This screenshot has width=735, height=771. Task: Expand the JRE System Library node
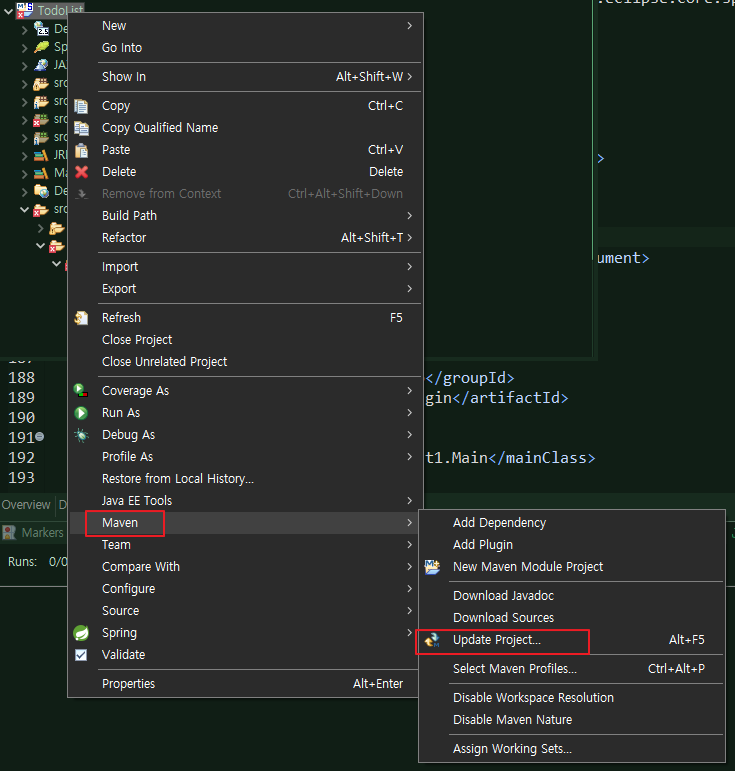click(x=25, y=156)
